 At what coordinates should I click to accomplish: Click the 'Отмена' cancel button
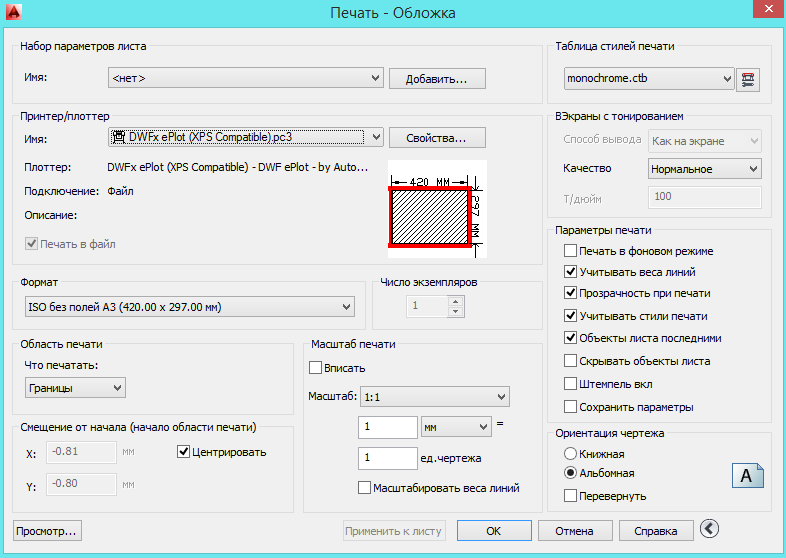575,531
